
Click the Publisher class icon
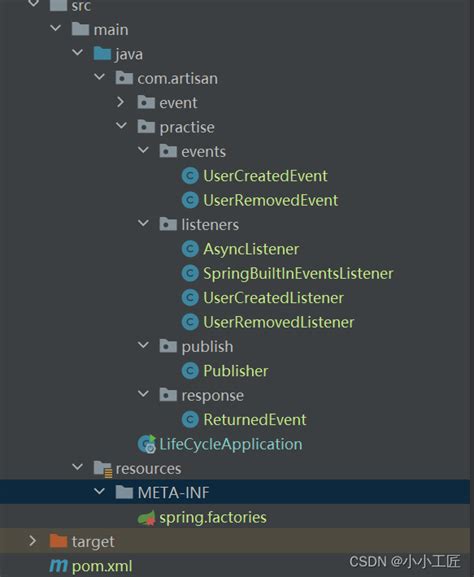(x=190, y=371)
